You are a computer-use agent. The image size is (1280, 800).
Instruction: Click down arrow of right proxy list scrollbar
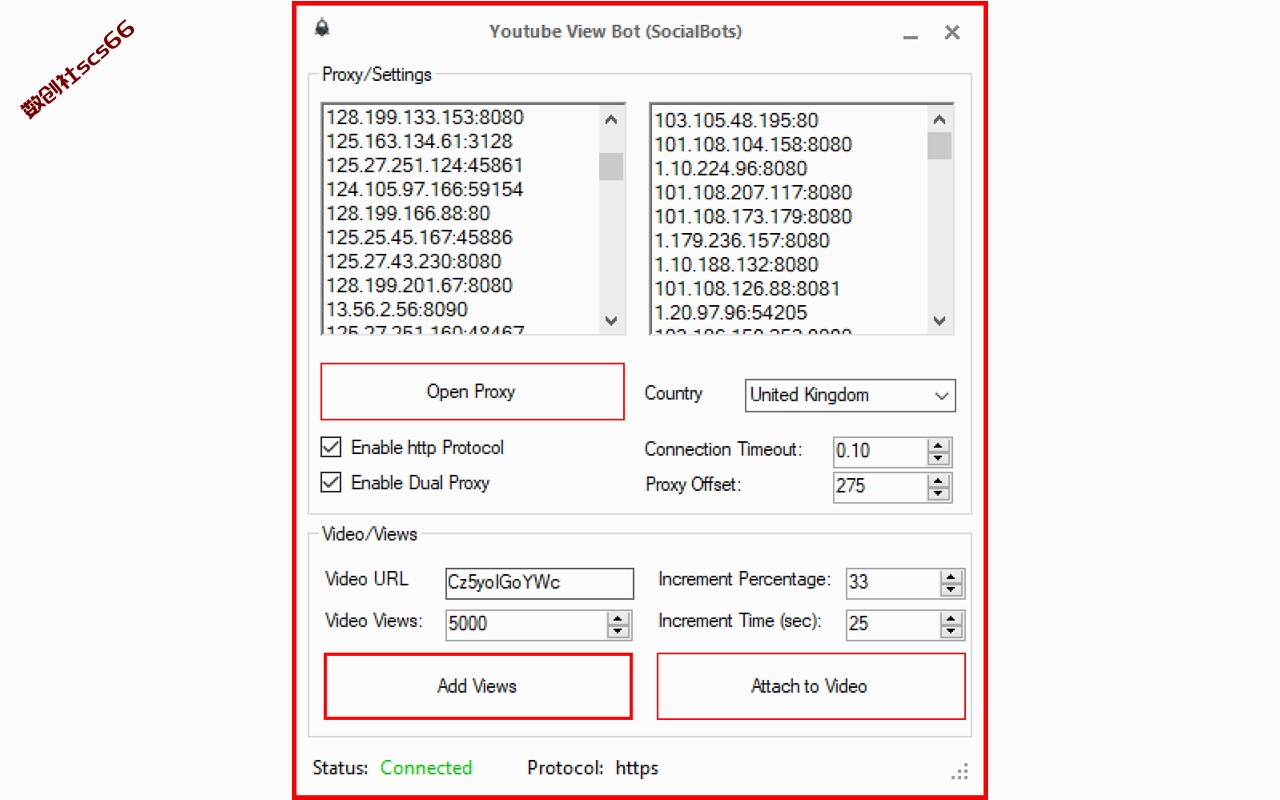[x=939, y=320]
